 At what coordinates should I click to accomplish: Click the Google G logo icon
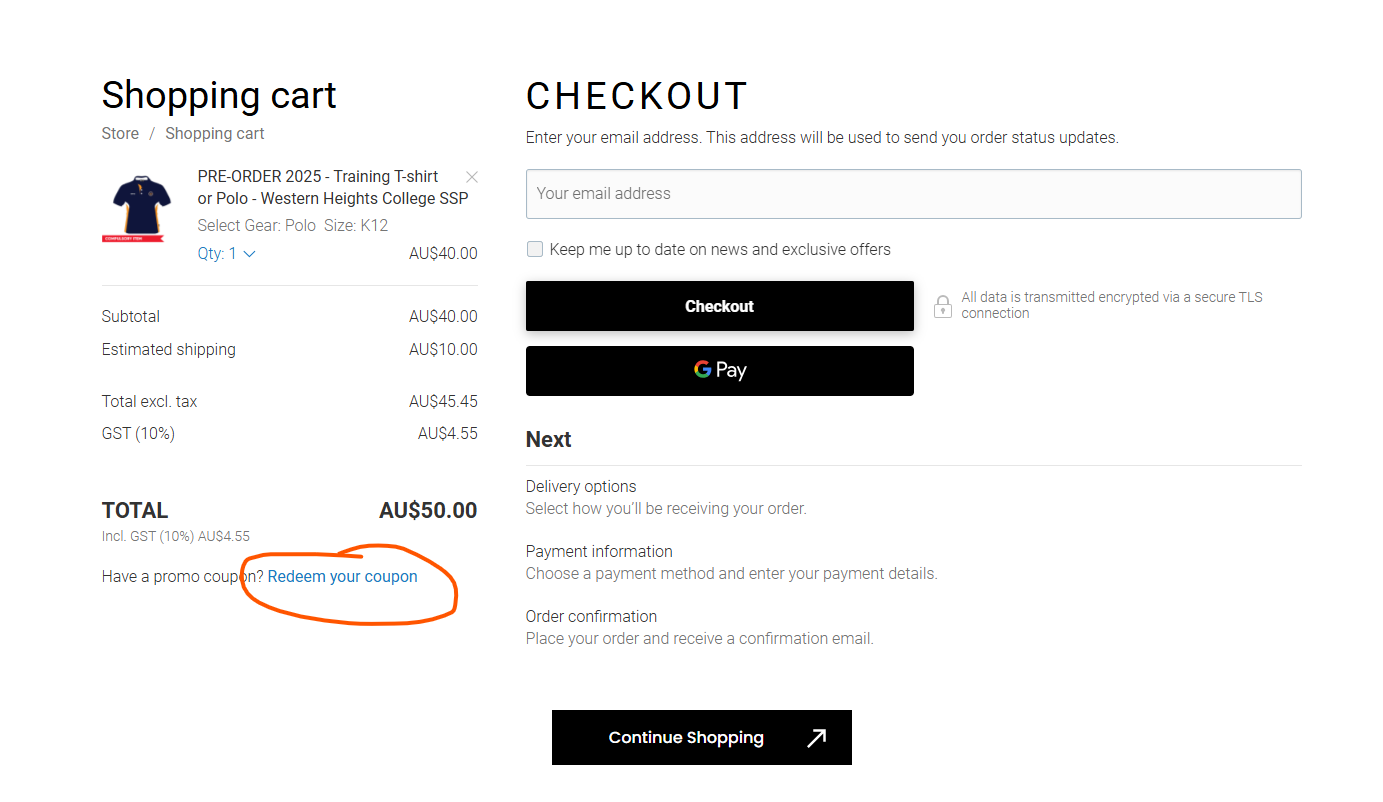[x=703, y=369]
